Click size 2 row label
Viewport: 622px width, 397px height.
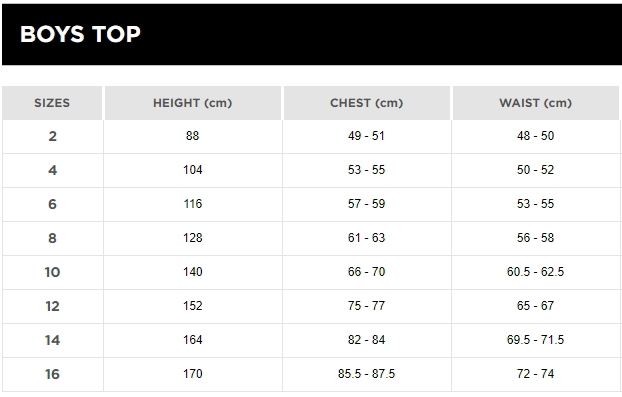52,136
